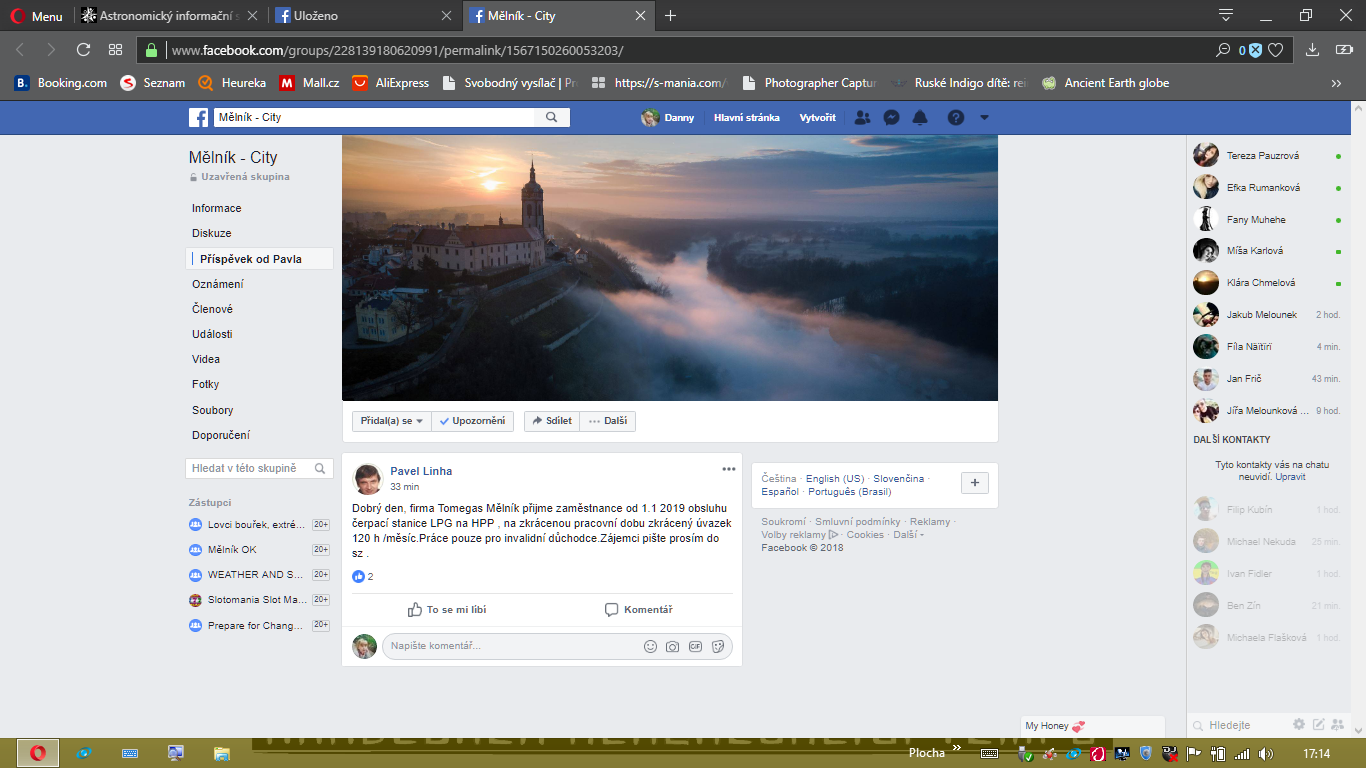Open the volume control in the system tray
The width and height of the screenshot is (1366, 768).
(x=1266, y=753)
